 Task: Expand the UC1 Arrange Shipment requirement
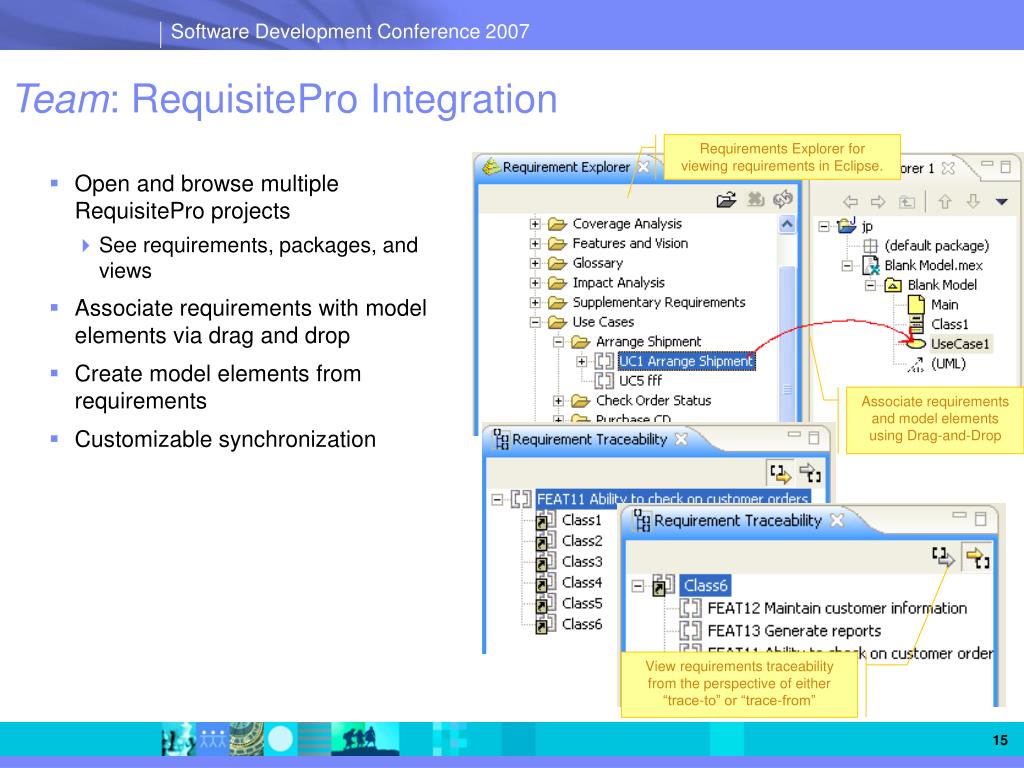(x=581, y=361)
